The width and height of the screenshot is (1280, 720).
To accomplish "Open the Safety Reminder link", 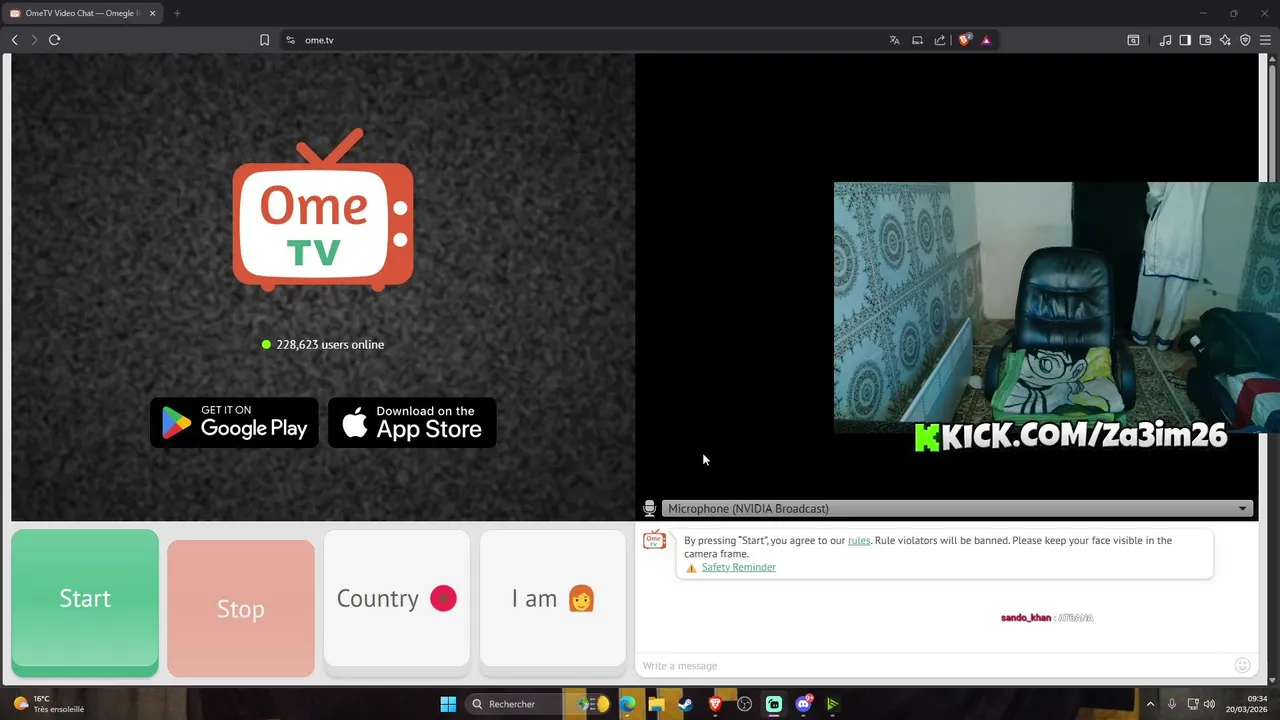I will (x=738, y=567).
